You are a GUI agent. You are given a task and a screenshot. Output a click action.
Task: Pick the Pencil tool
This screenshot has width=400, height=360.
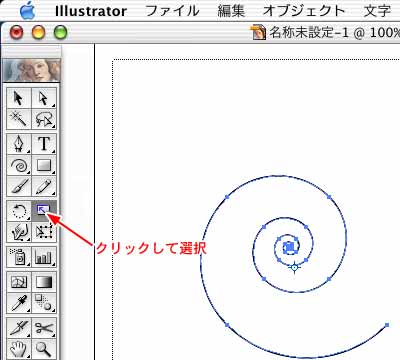pos(44,186)
